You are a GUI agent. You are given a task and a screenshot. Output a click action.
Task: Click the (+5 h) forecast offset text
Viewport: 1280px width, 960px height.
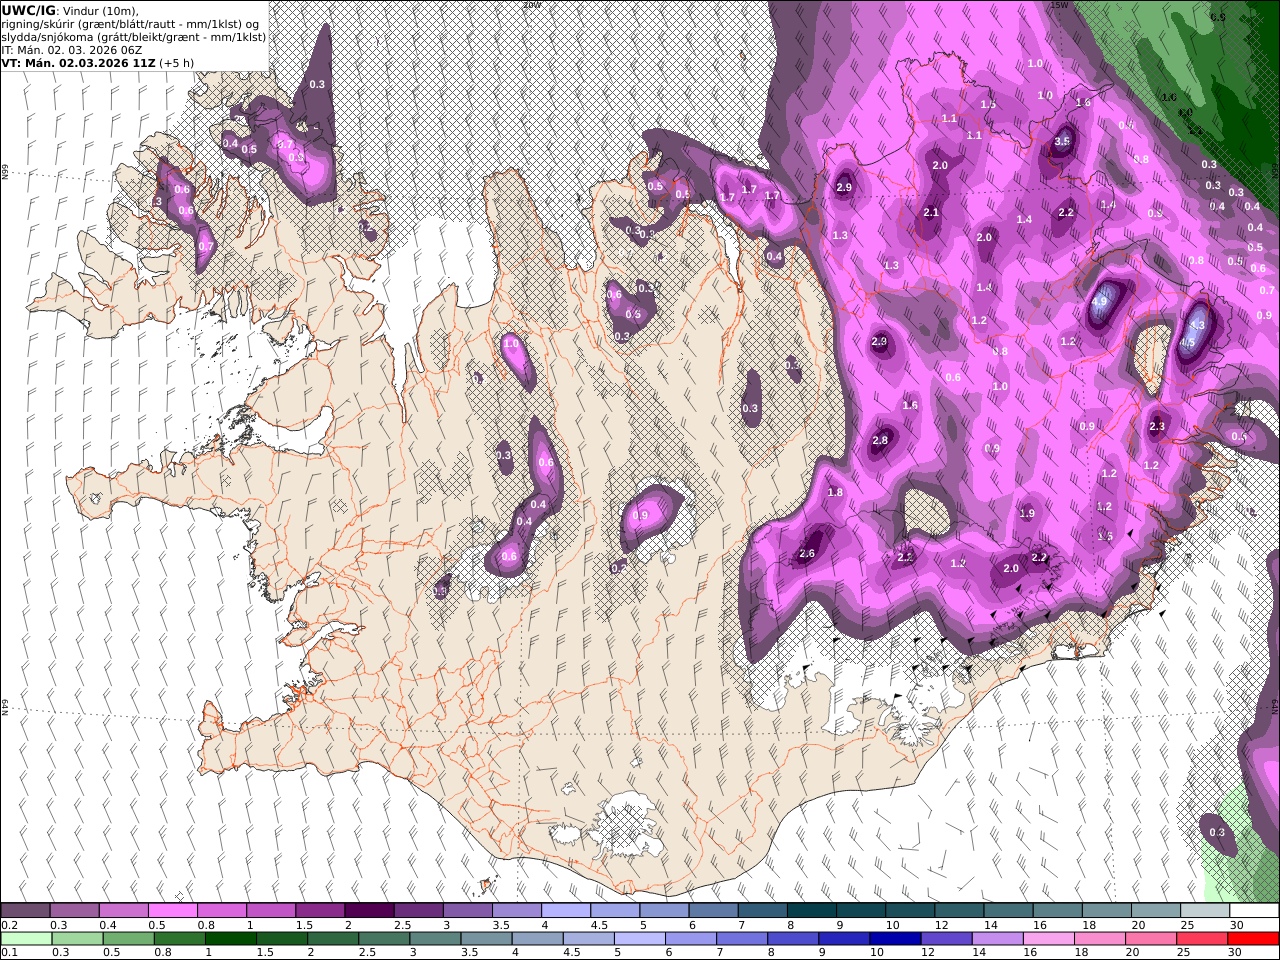(x=176, y=62)
